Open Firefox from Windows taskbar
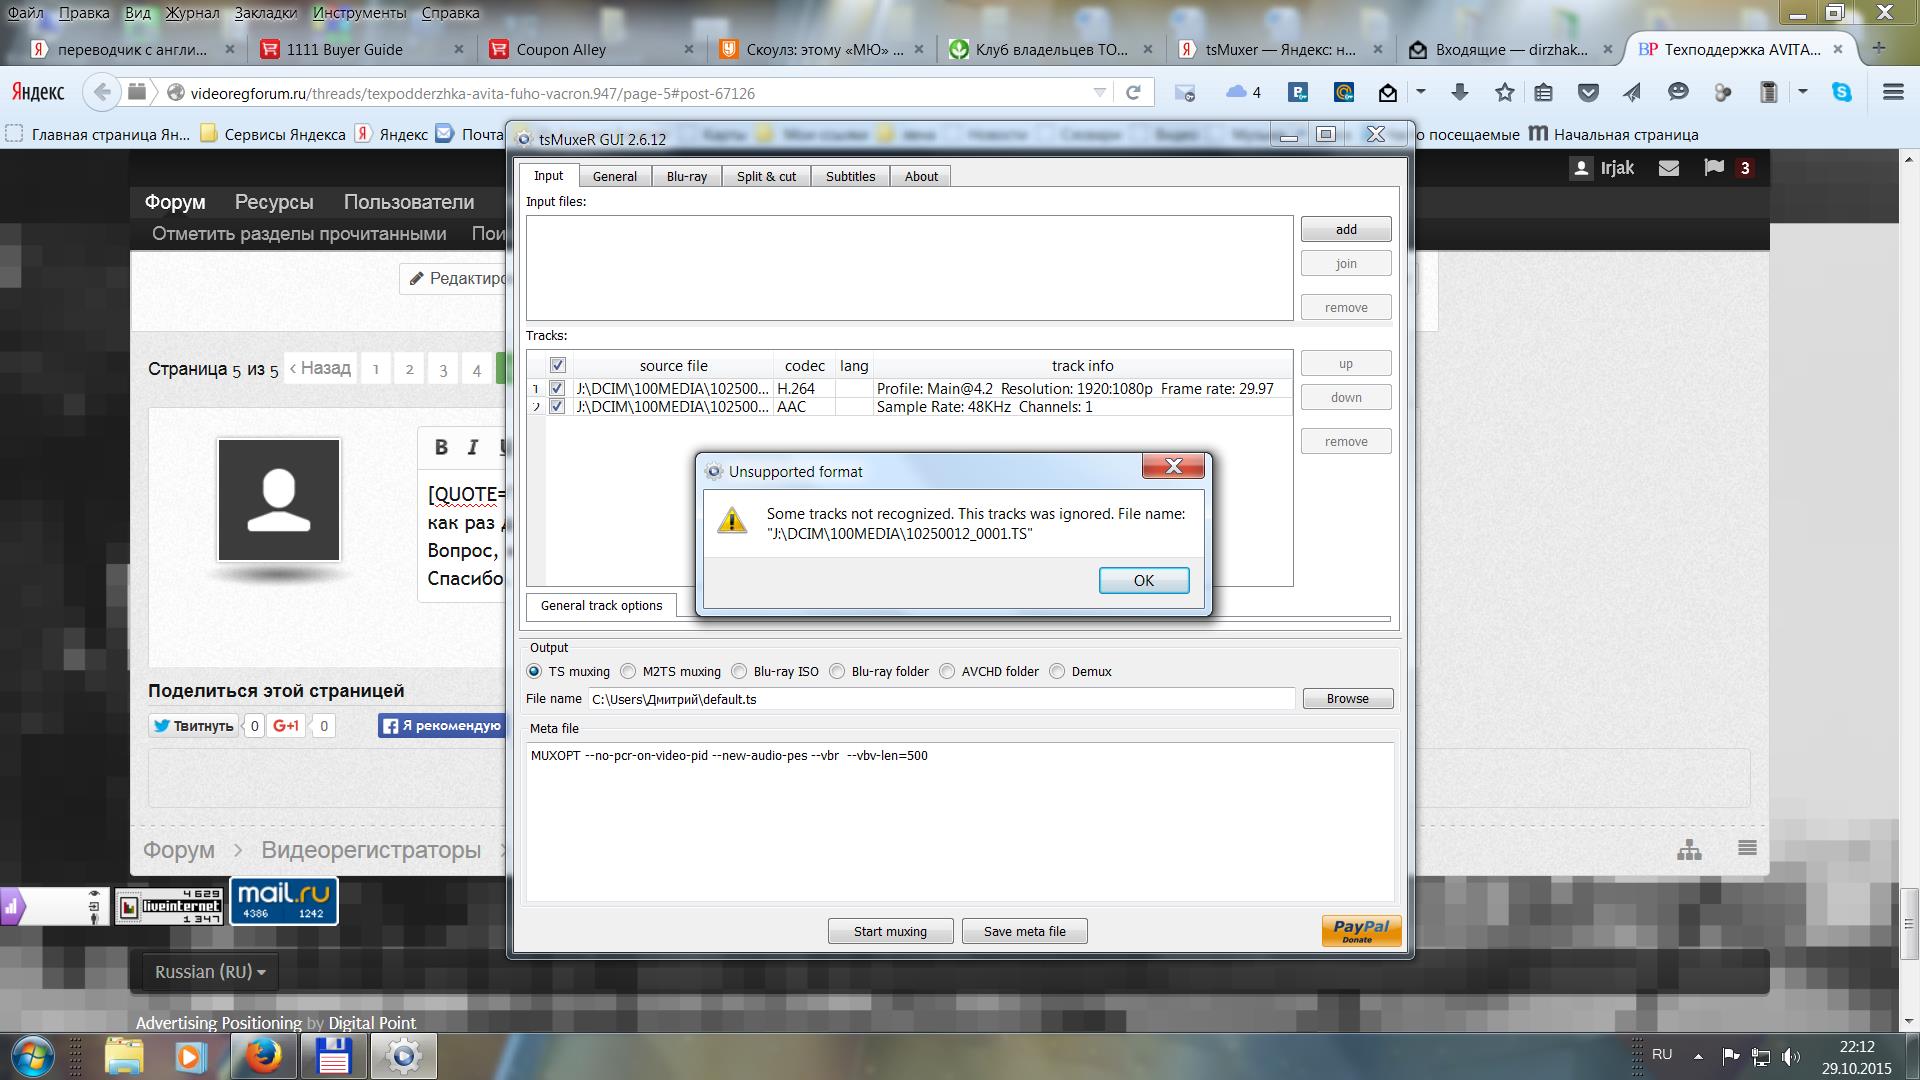Image resolution: width=1920 pixels, height=1080 pixels. click(264, 1056)
